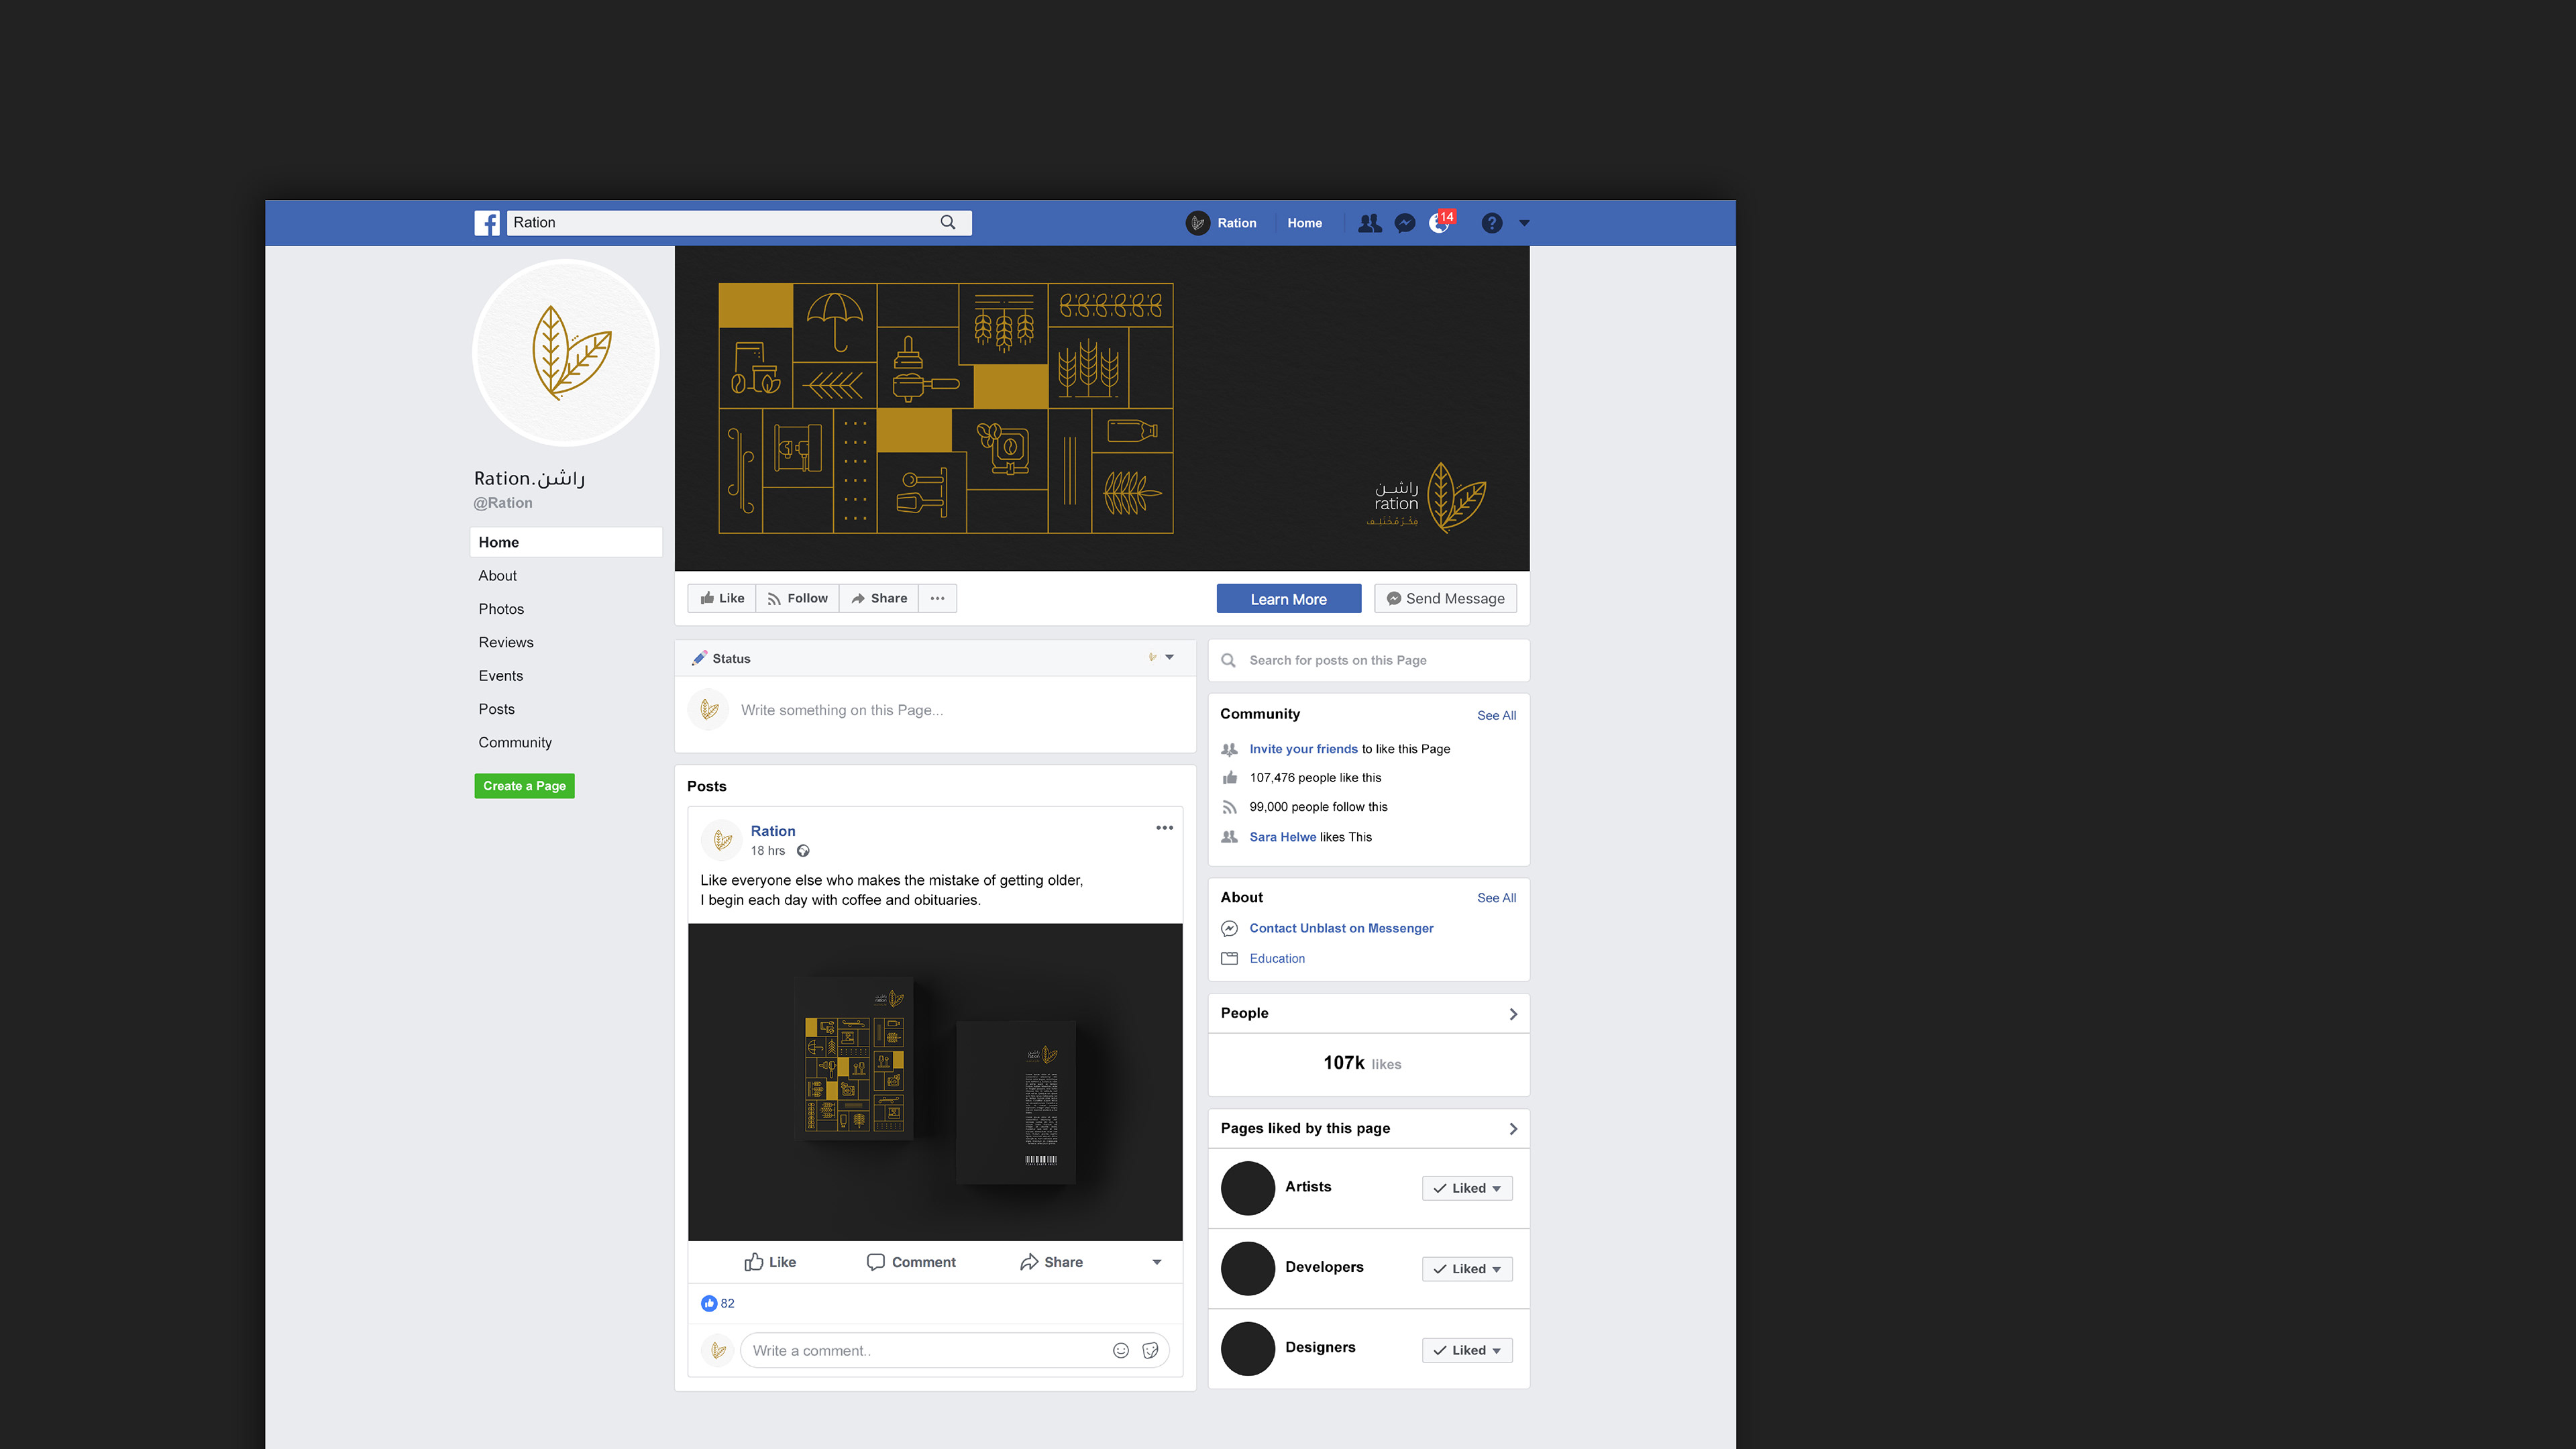The width and height of the screenshot is (2576, 1449).
Task: Toggle Liked status for Developers page
Action: click(x=1467, y=1268)
